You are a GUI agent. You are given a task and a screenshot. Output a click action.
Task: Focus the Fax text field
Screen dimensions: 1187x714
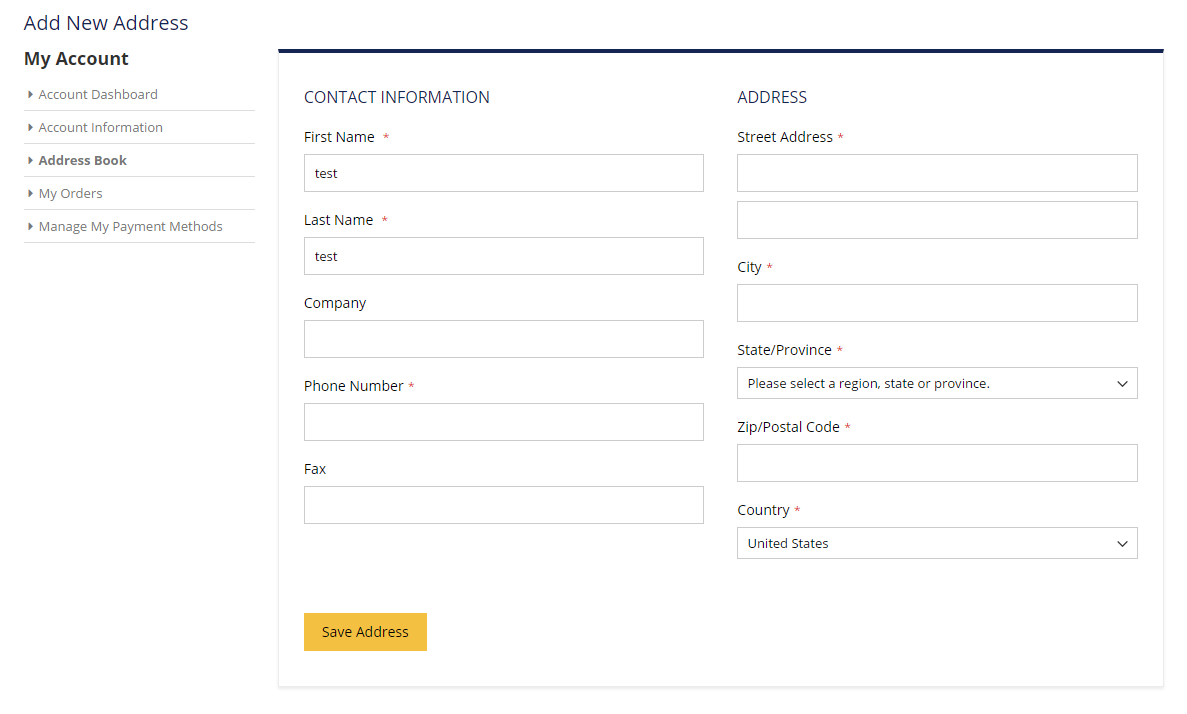(x=503, y=505)
